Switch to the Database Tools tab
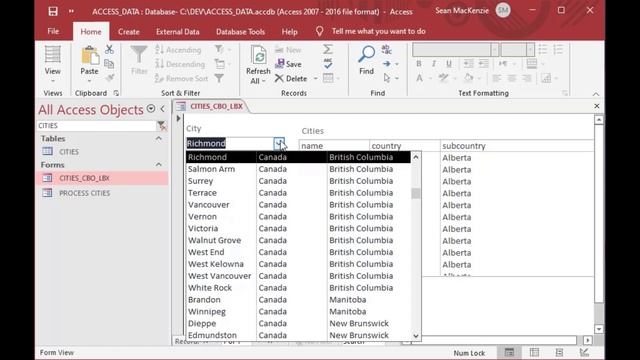 point(240,31)
